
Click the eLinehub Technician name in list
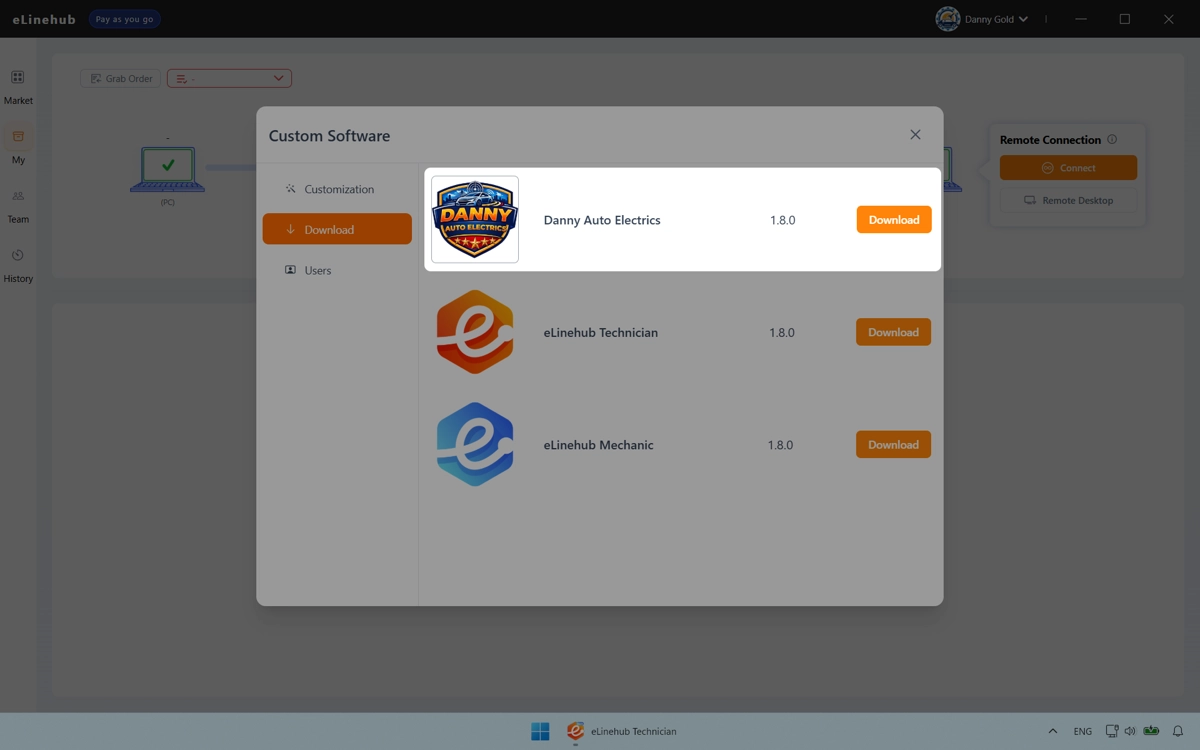(x=601, y=332)
